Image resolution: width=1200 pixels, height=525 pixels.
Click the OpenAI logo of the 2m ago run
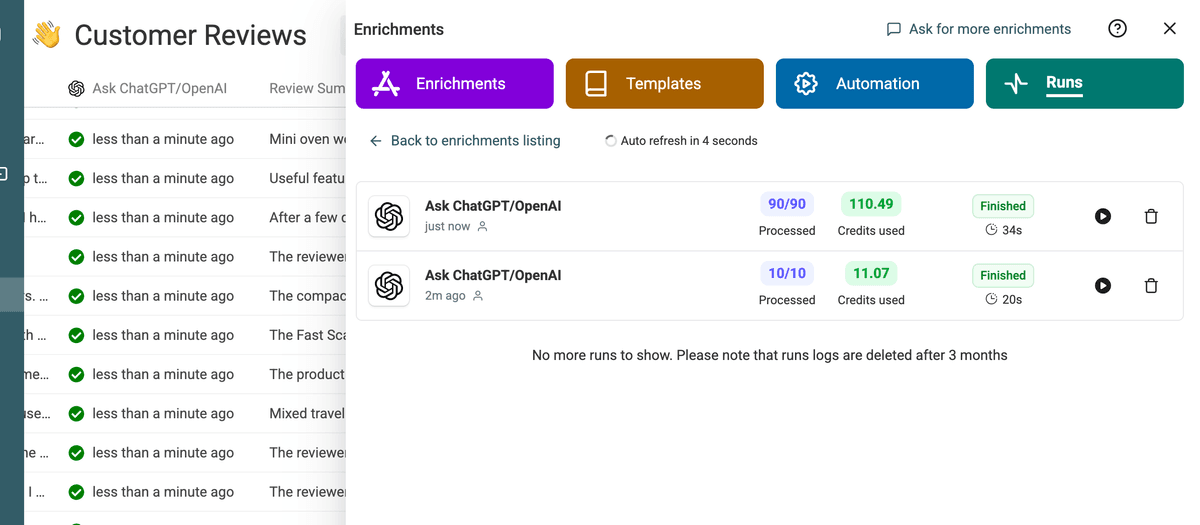[x=389, y=286]
